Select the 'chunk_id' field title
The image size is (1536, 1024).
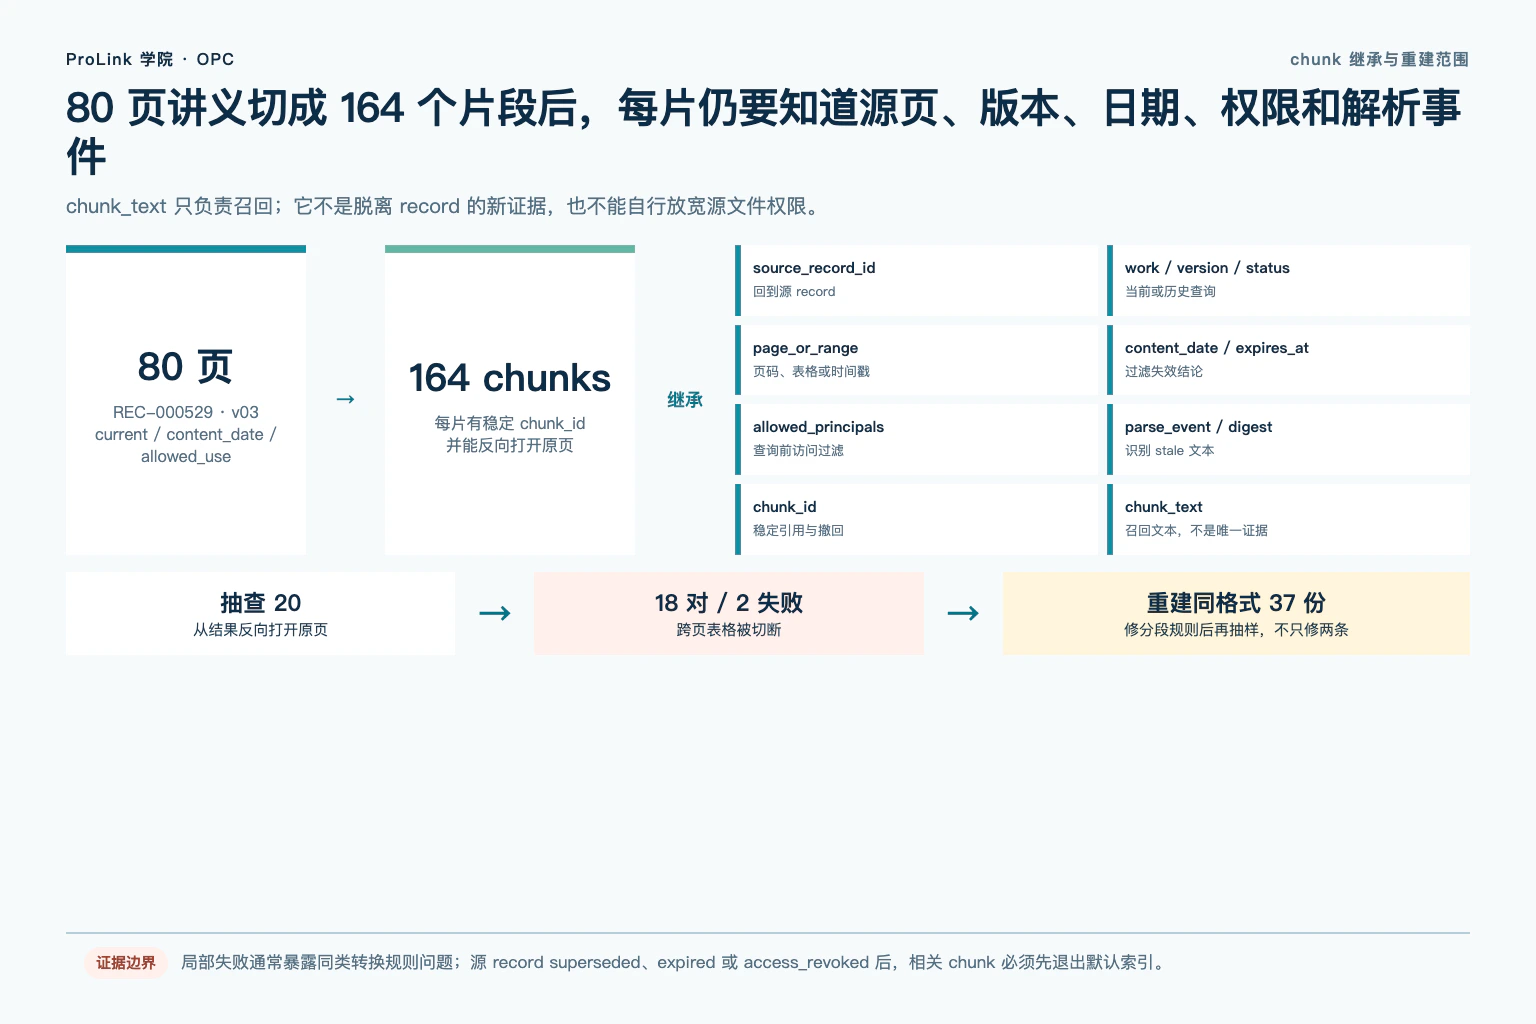click(784, 507)
